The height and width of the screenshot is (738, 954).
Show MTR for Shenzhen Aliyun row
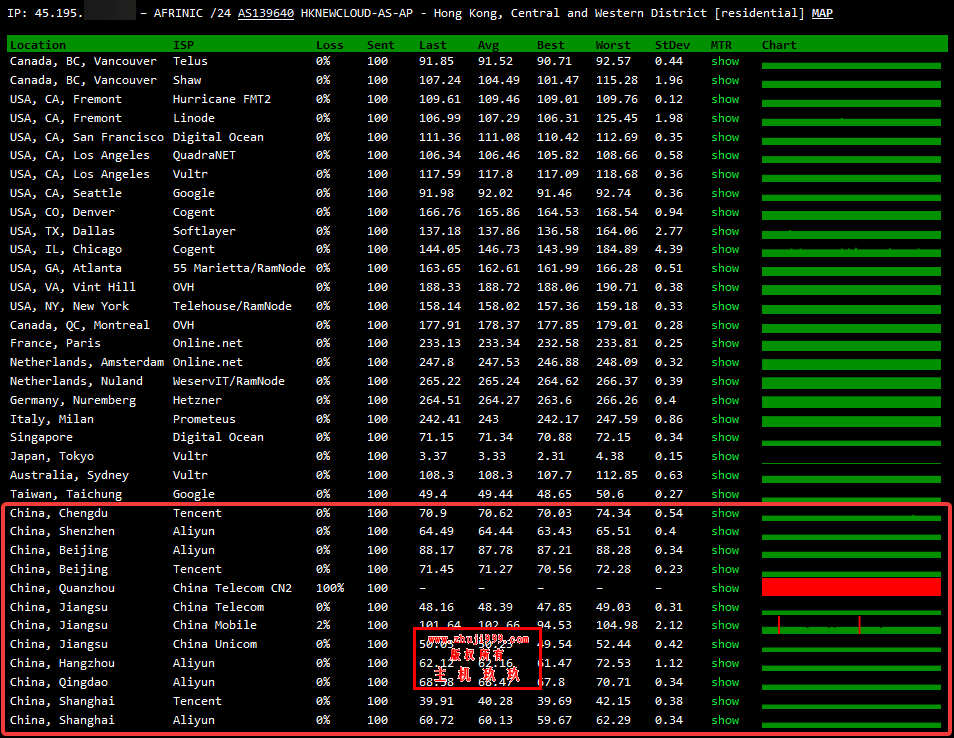pos(725,531)
